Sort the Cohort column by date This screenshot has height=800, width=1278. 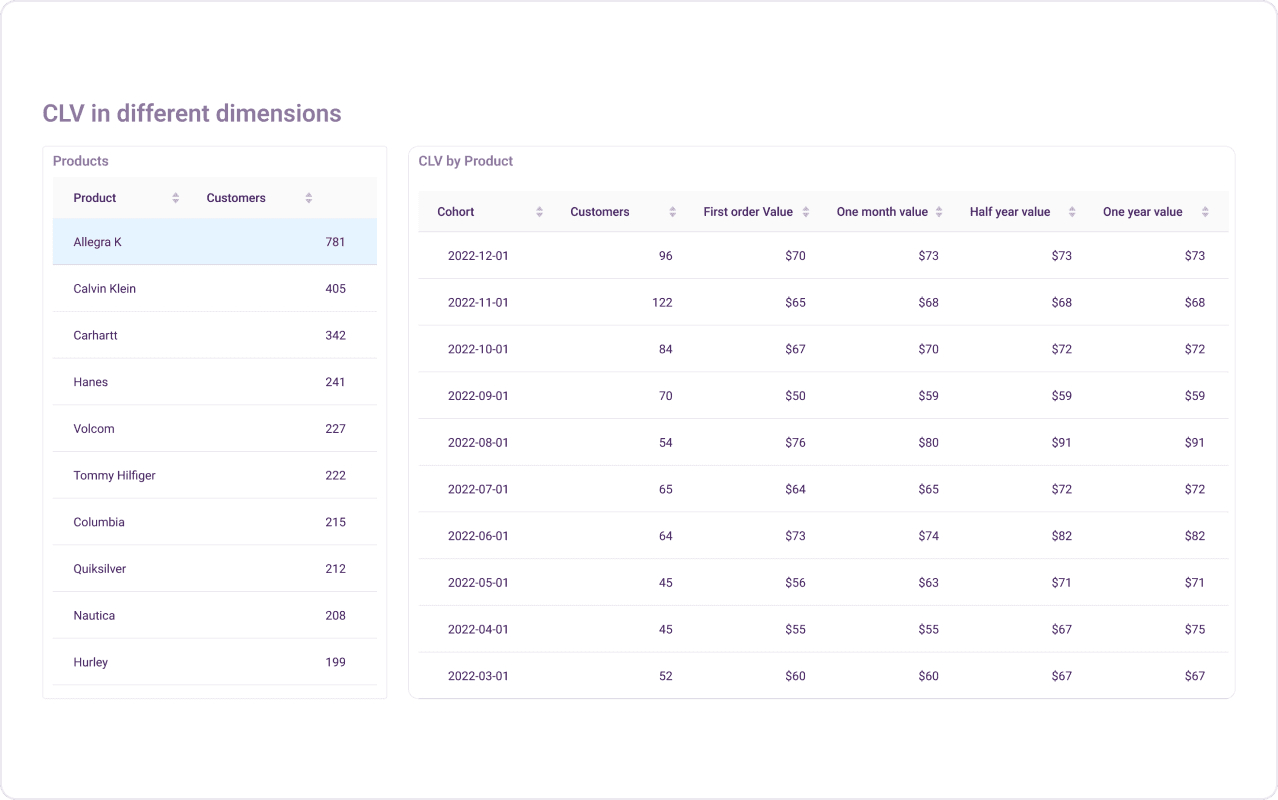(539, 211)
